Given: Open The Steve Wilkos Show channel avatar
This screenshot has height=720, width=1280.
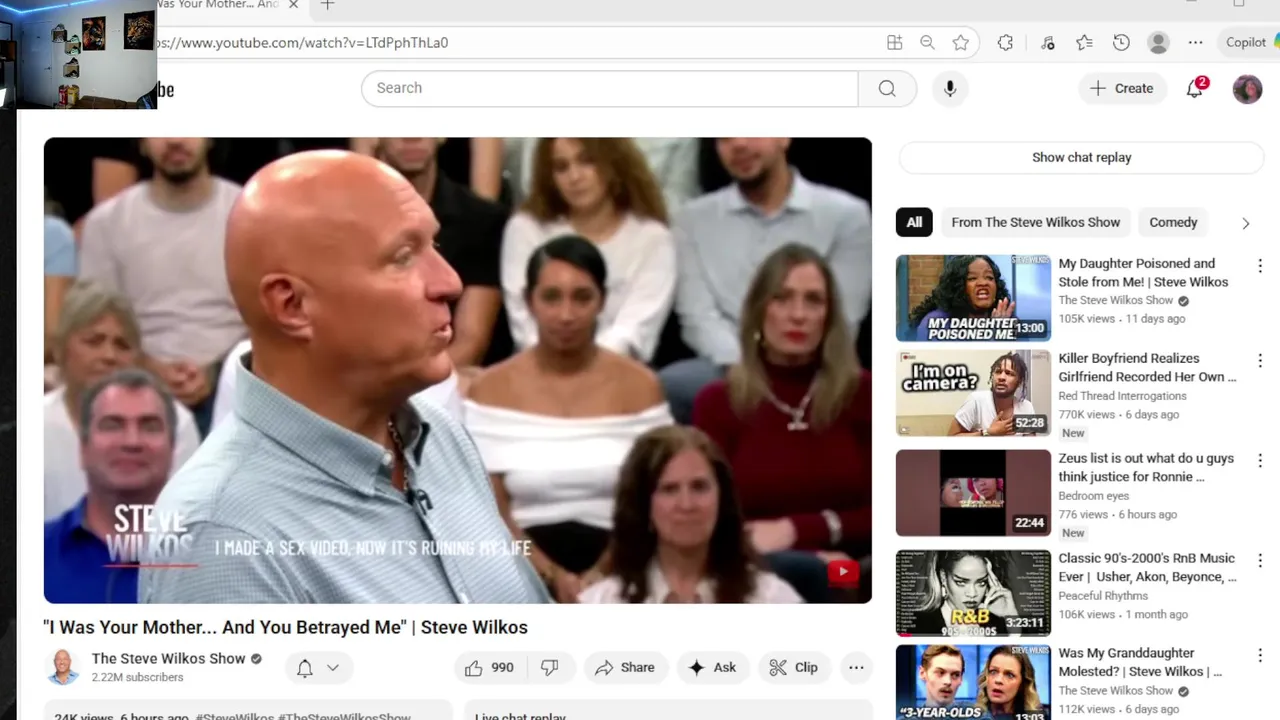Looking at the screenshot, I should tap(63, 667).
